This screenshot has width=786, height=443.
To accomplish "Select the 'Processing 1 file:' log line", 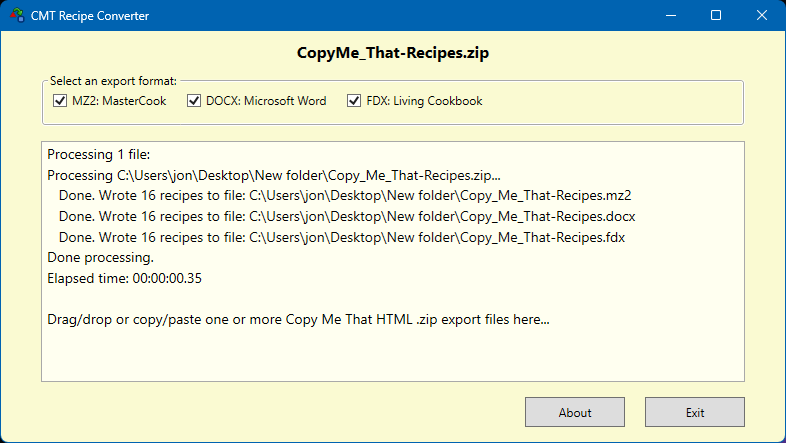I will (x=99, y=154).
